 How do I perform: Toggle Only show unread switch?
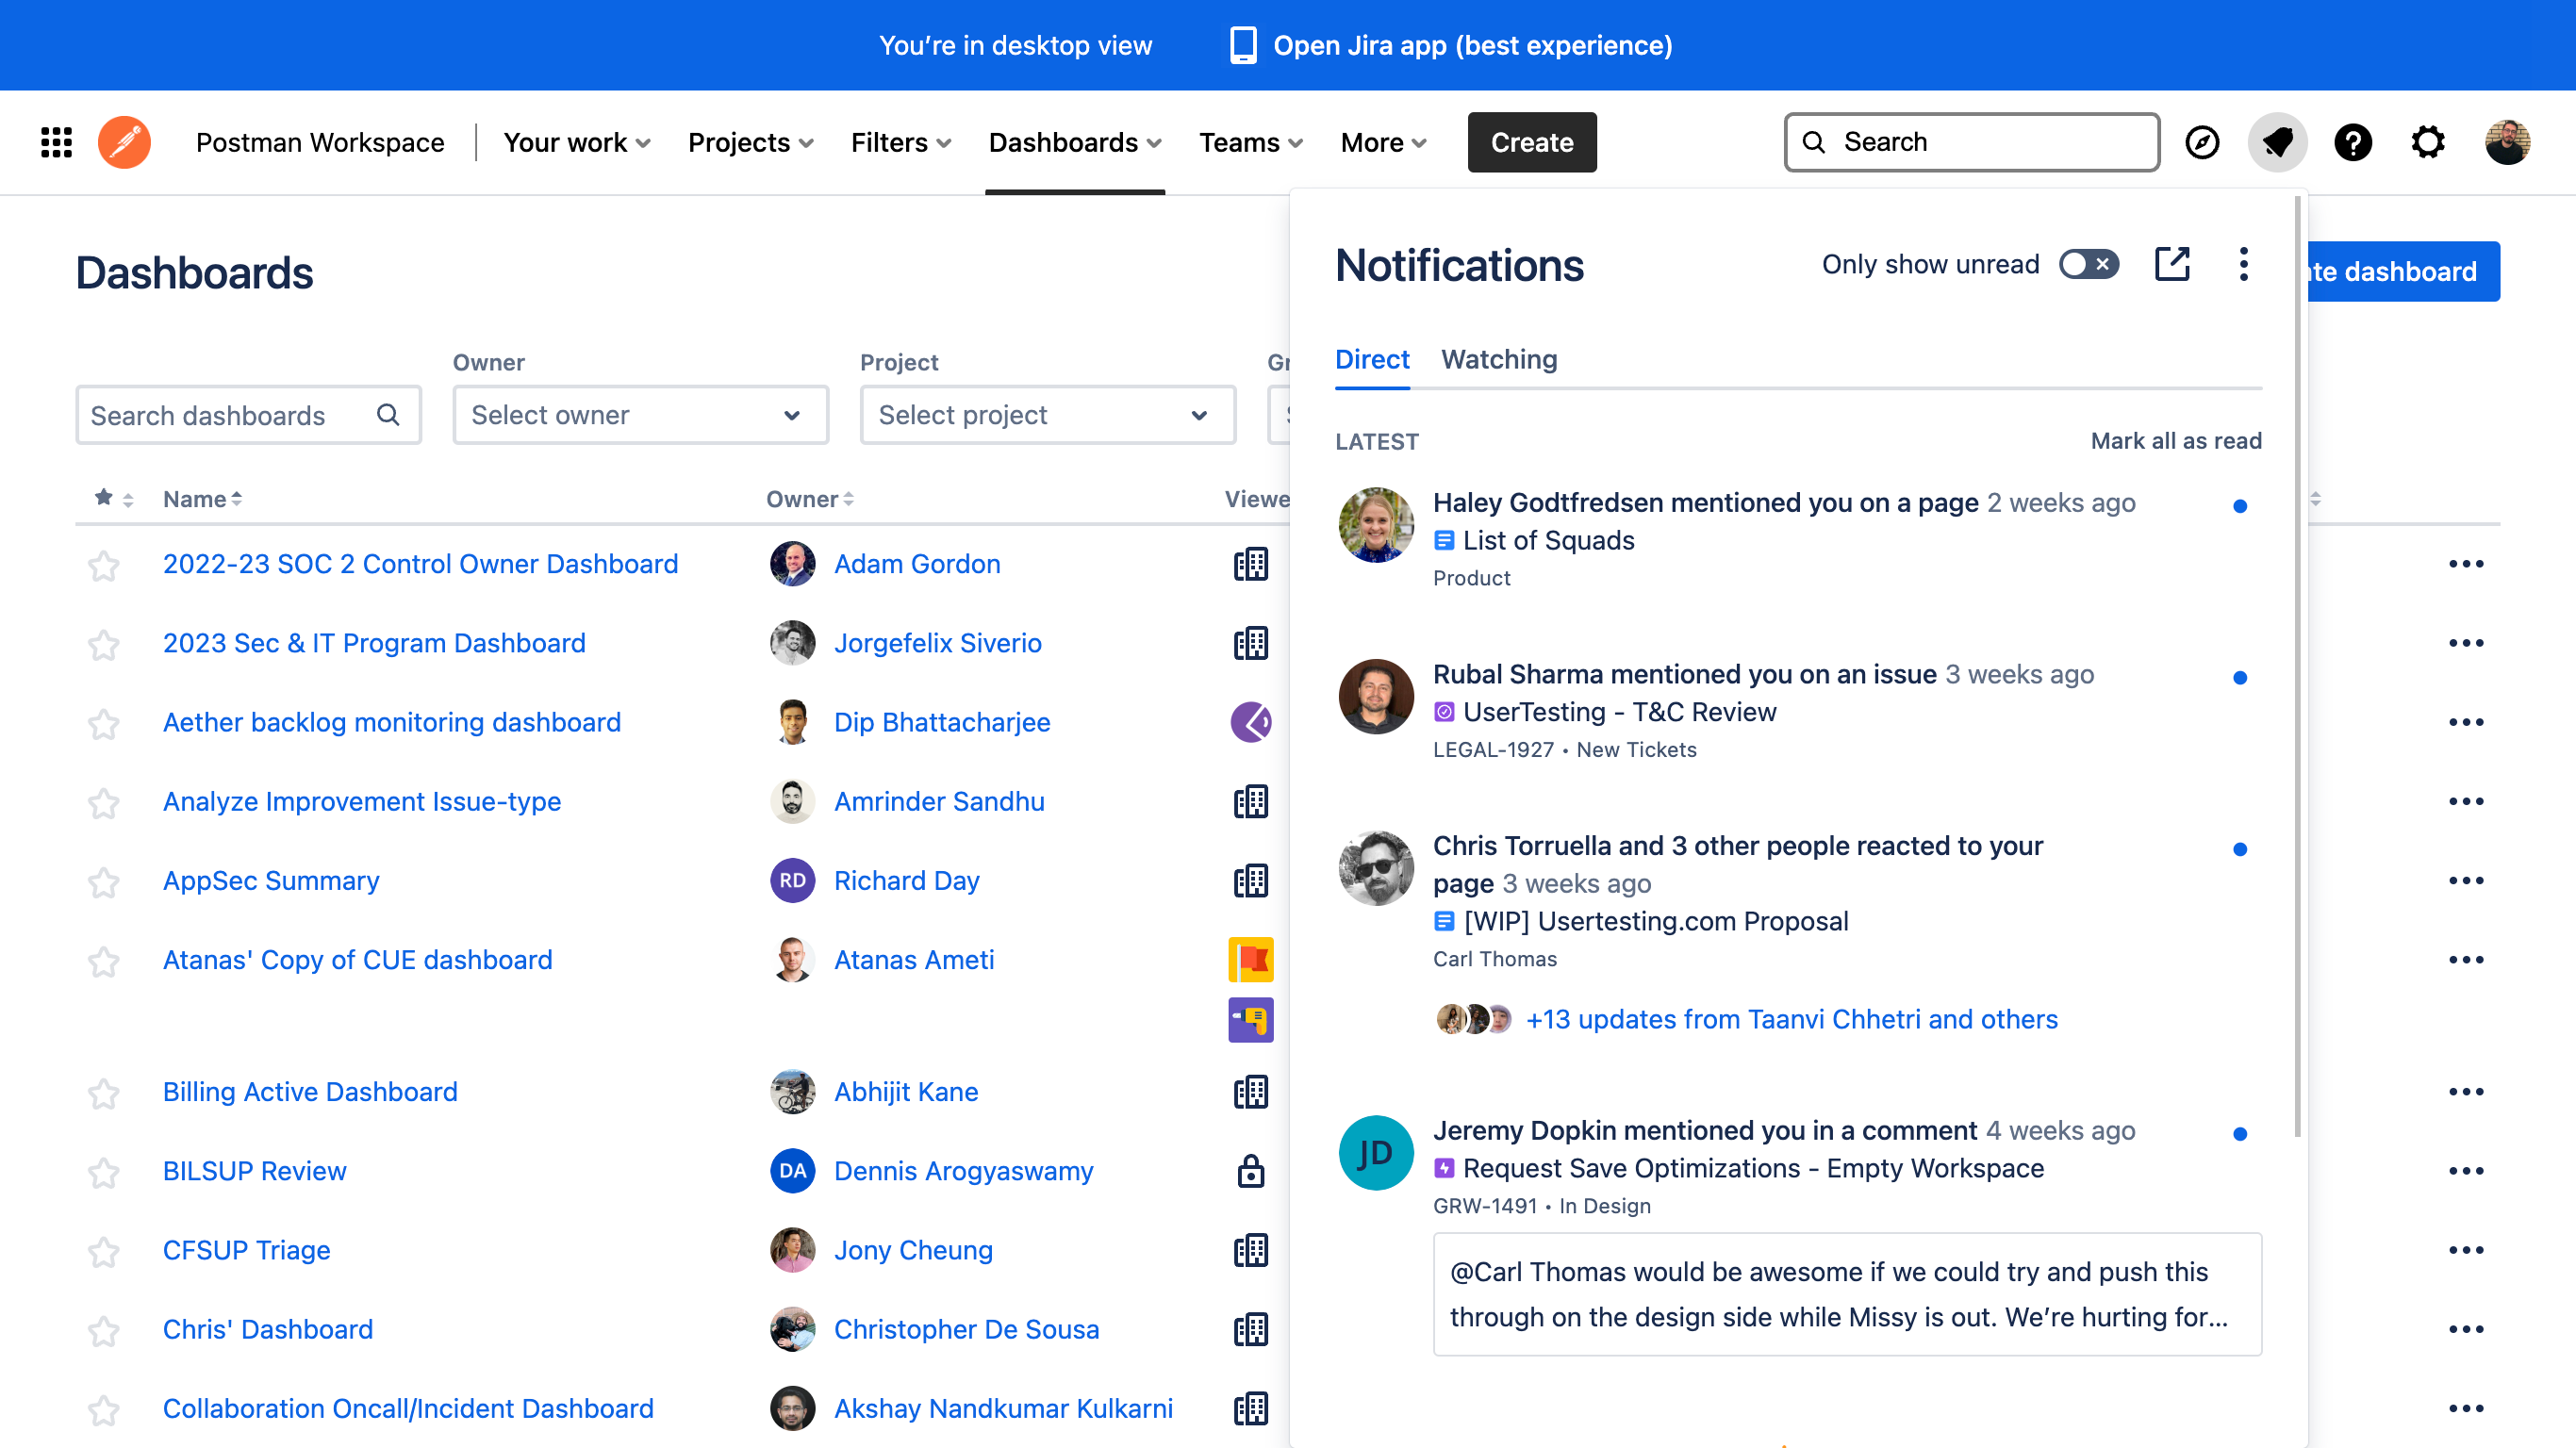(x=2088, y=264)
